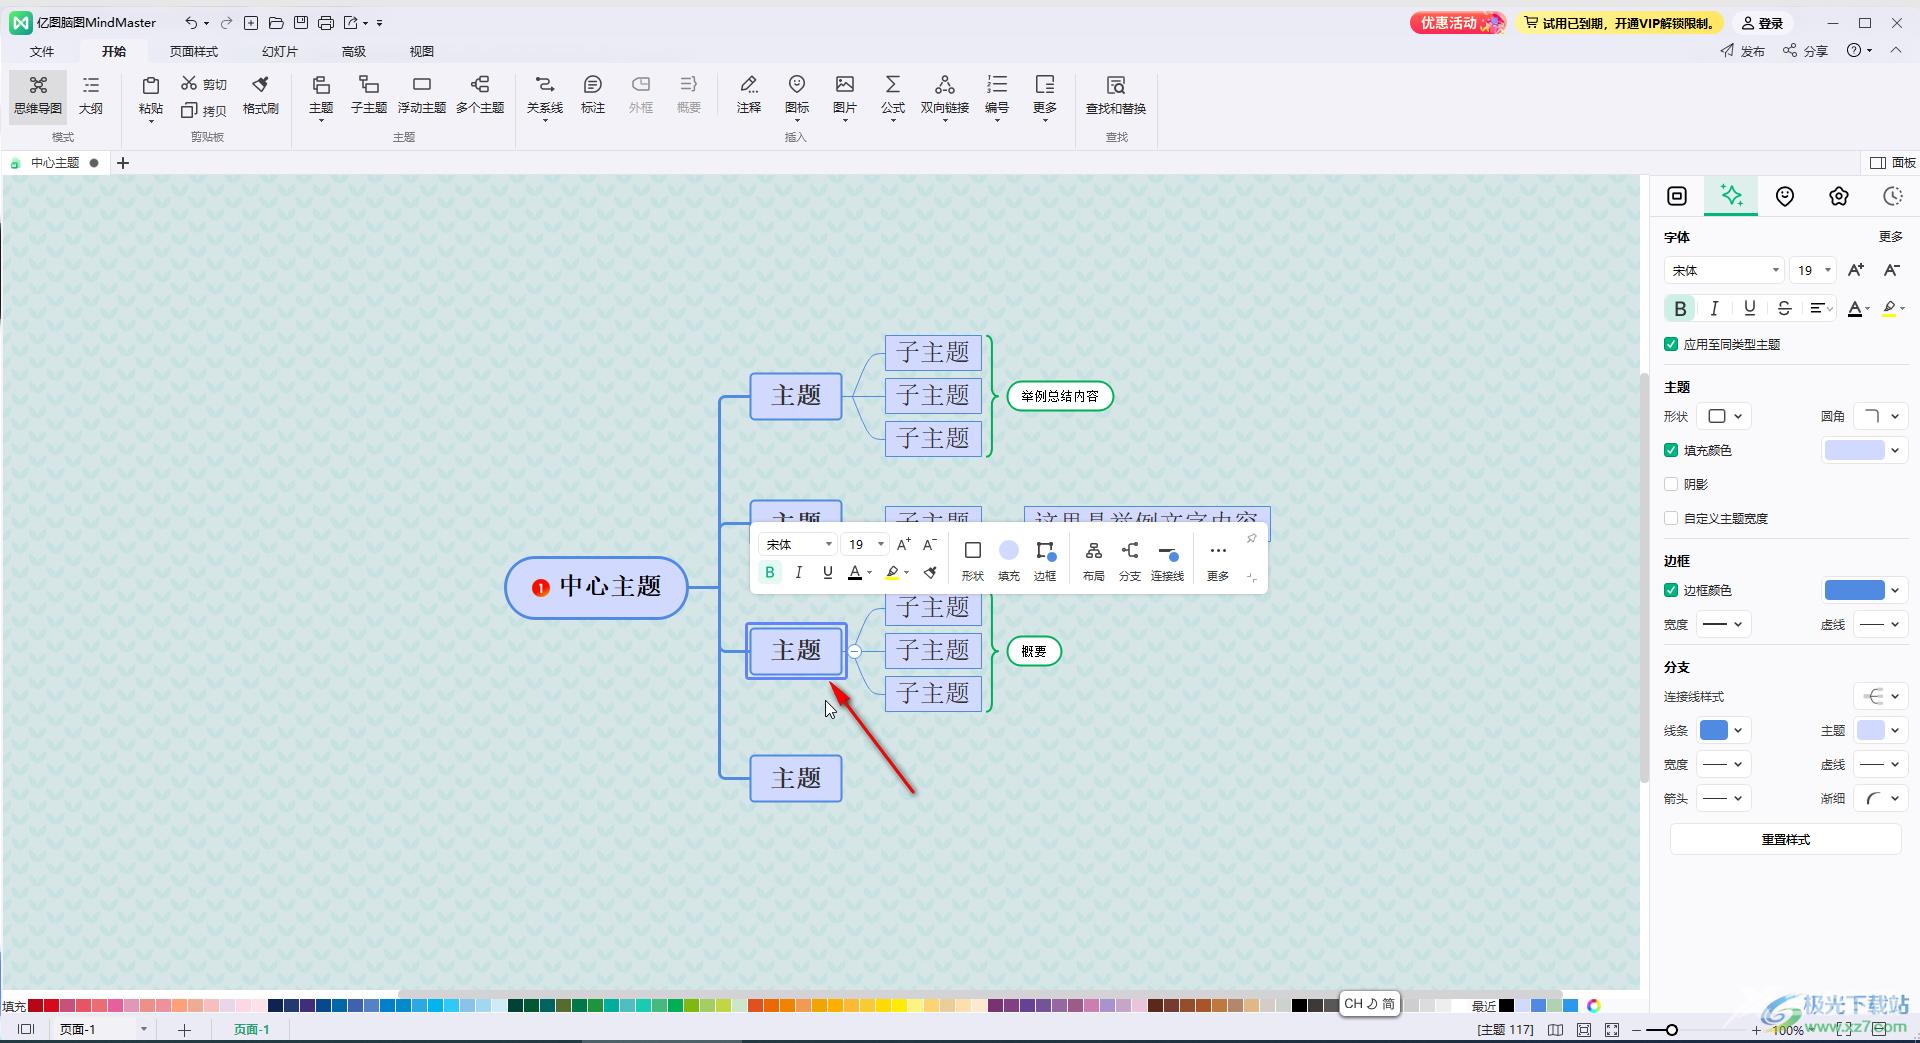Open border 宽度 width dropdown
This screenshot has height=1043, width=1920.
1723,624
